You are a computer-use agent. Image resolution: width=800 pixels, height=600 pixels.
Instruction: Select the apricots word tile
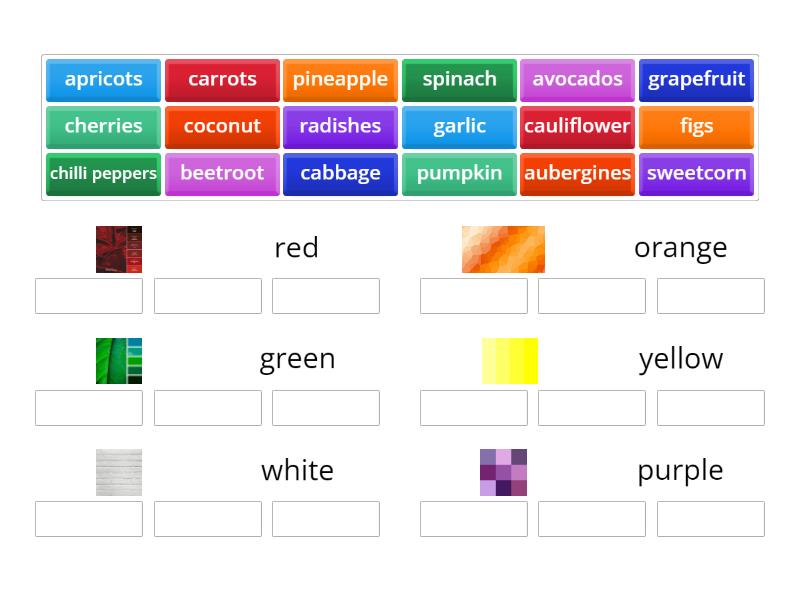point(103,80)
